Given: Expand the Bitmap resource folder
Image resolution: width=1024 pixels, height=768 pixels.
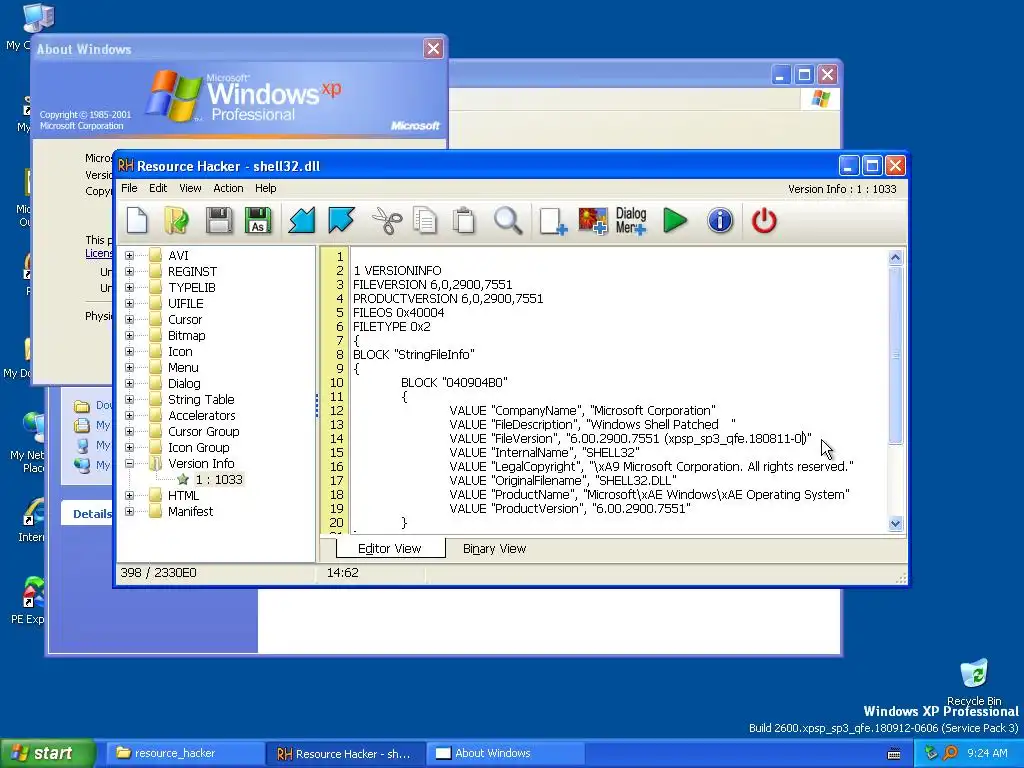Looking at the screenshot, I should [x=129, y=336].
